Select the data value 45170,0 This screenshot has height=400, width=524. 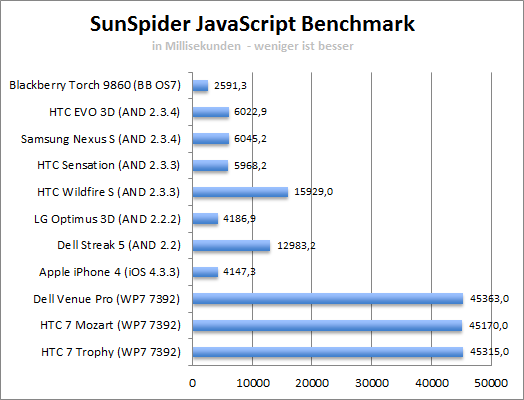488,325
